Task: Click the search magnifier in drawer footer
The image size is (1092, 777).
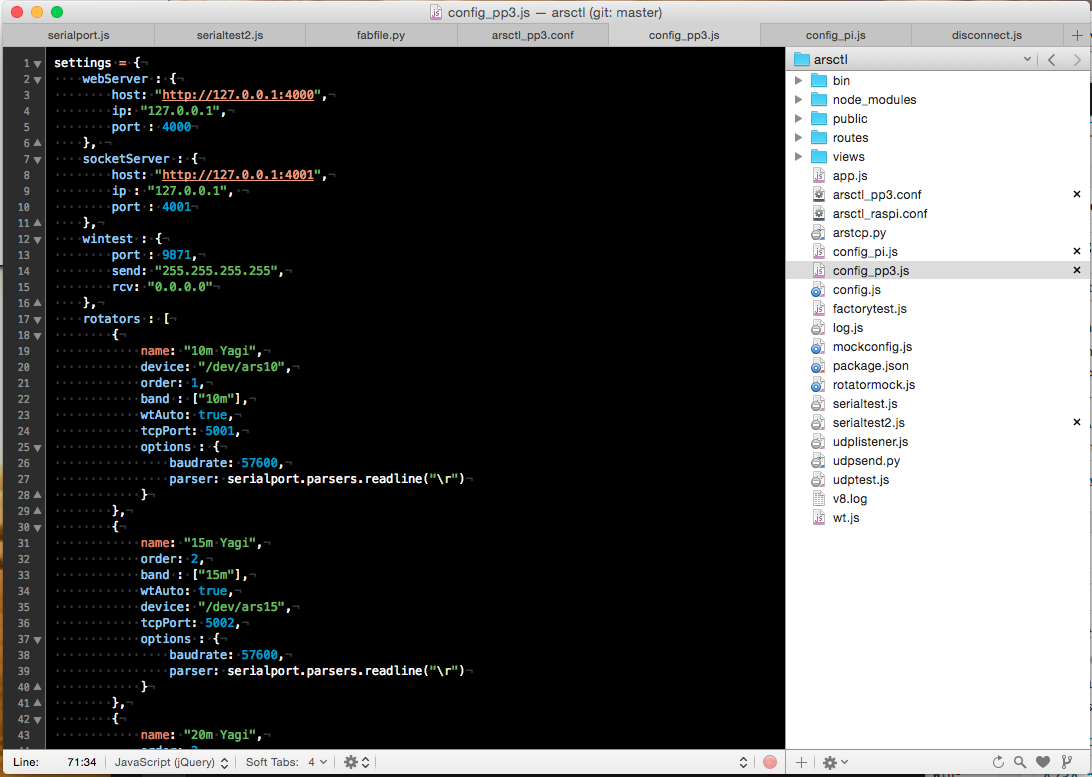Action: 1020,762
